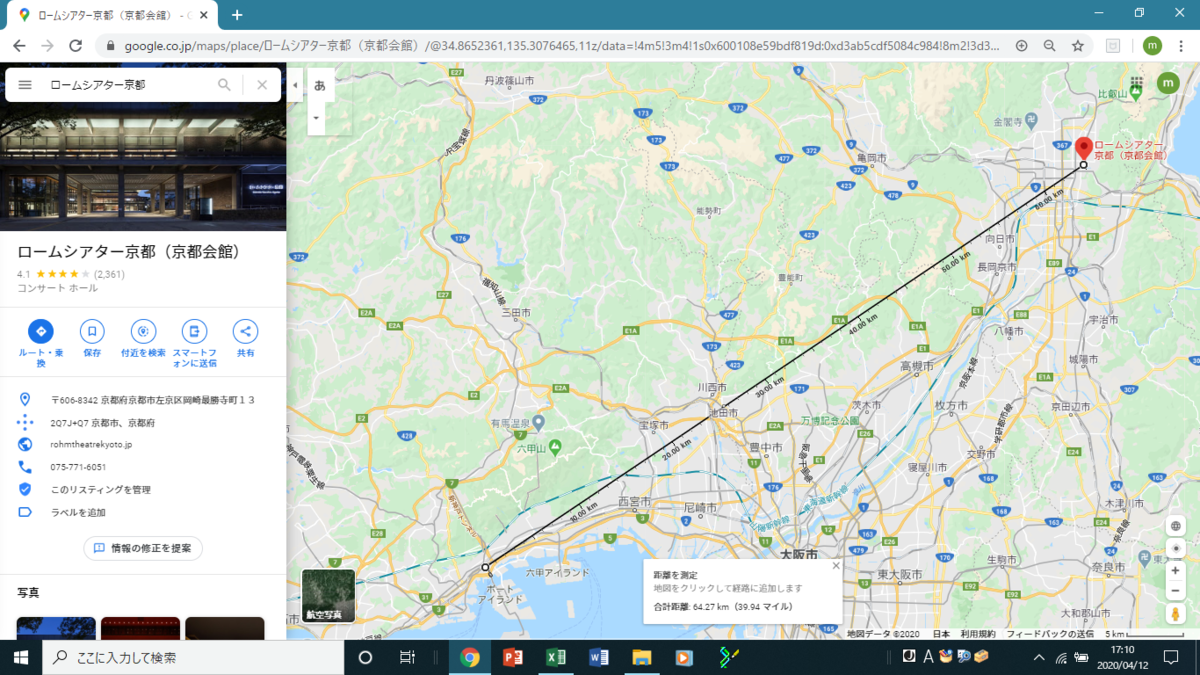Open Word from the taskbar
This screenshot has height=675, width=1200.
(x=599, y=657)
